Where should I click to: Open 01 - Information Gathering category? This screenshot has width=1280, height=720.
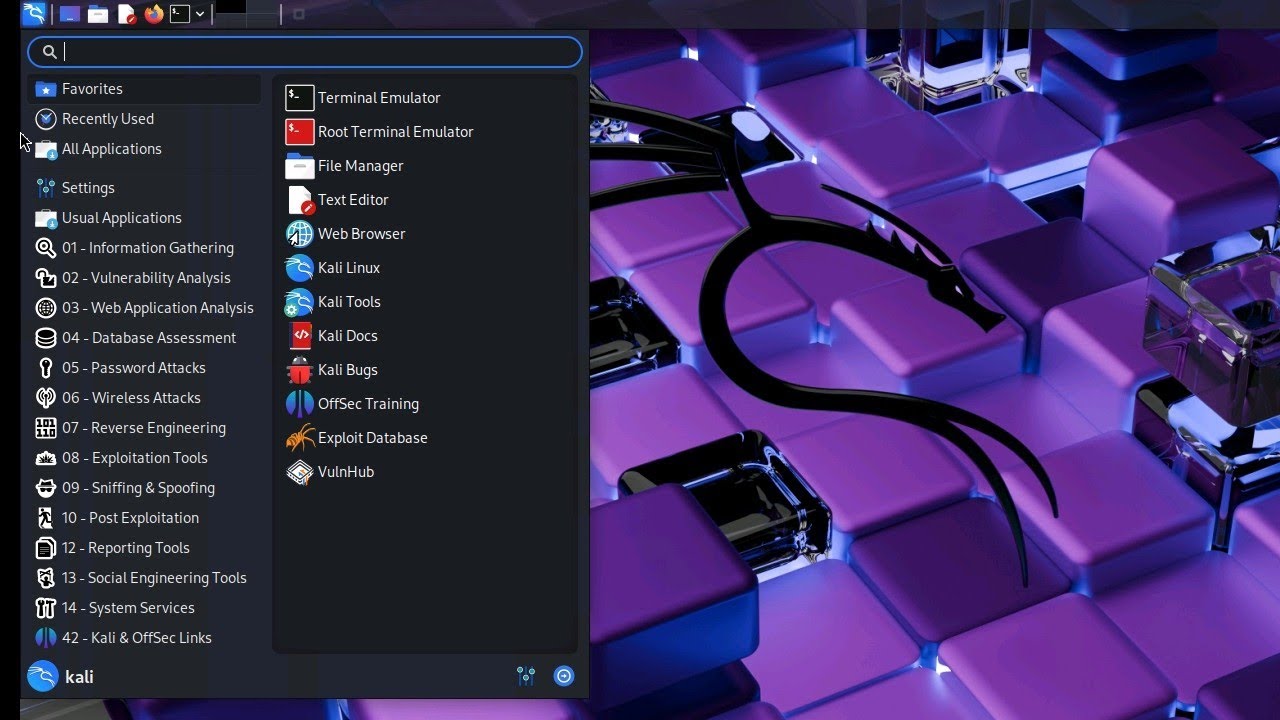coord(144,248)
